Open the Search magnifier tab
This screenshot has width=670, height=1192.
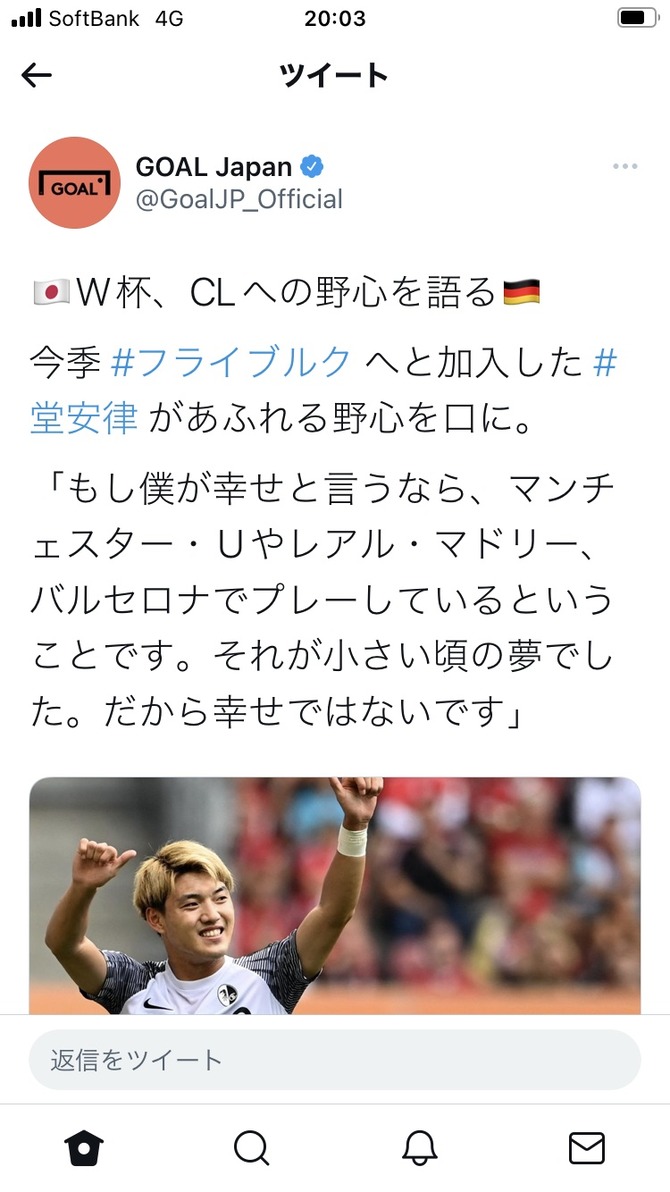251,1148
